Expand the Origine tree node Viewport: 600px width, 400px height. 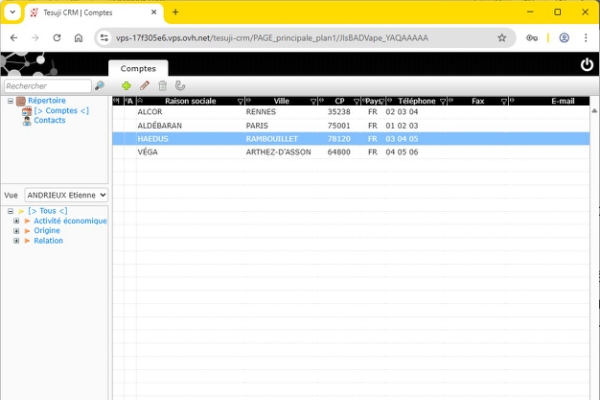tap(17, 231)
